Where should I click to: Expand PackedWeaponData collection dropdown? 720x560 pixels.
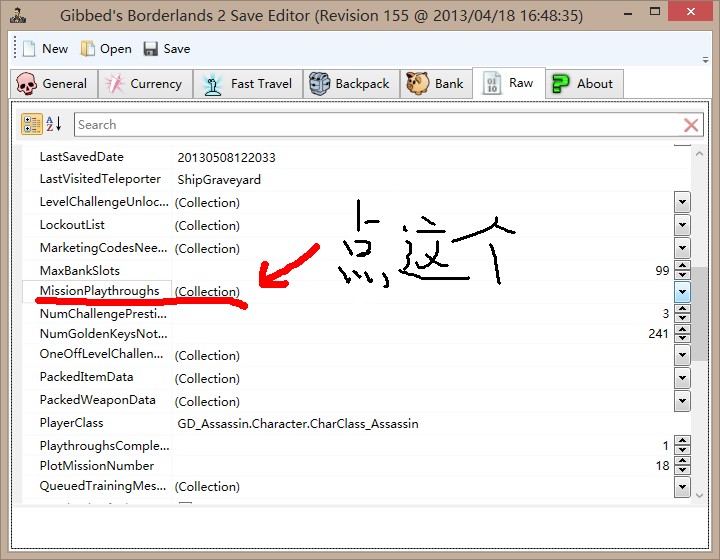(x=682, y=401)
